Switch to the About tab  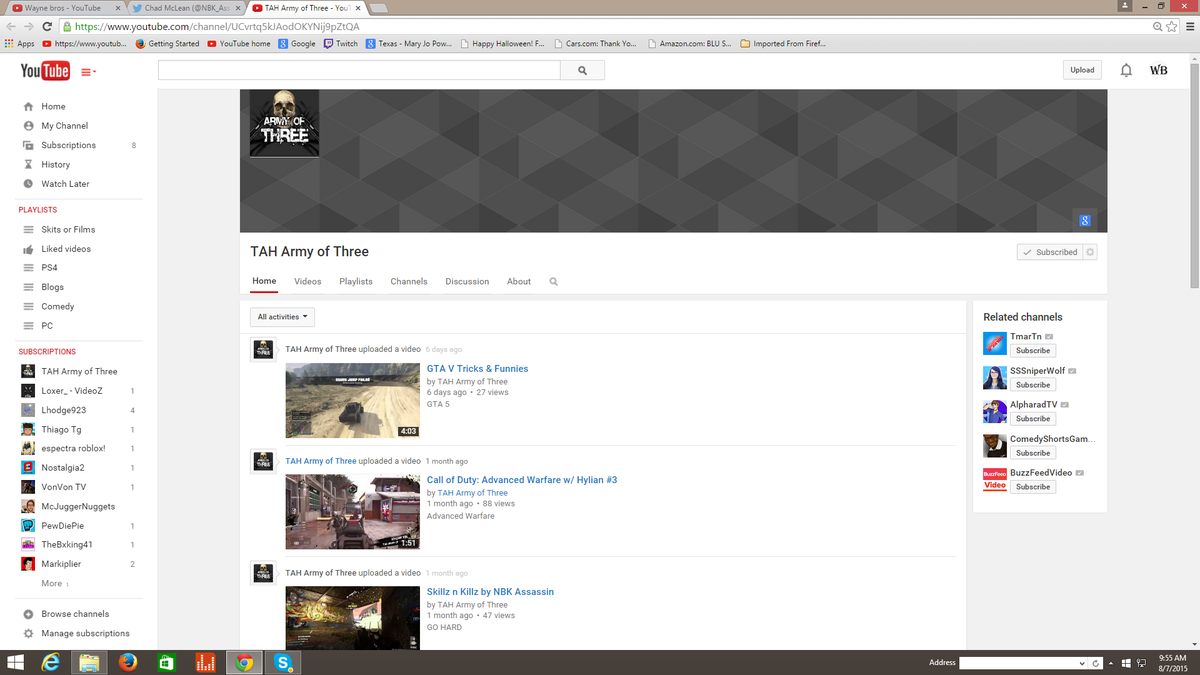tap(519, 282)
